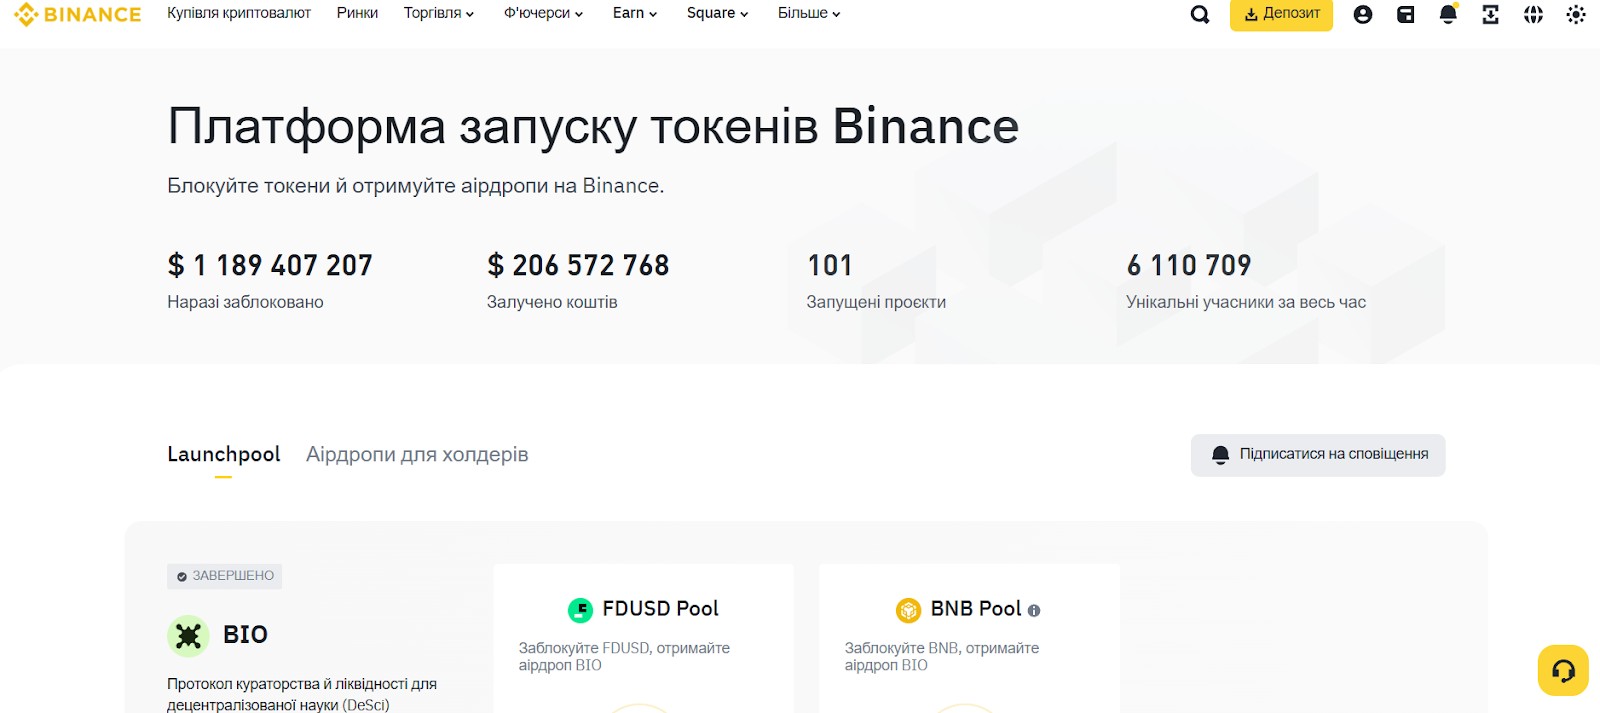Open the search magnifier icon
This screenshot has width=1600, height=713.
pos(1200,14)
